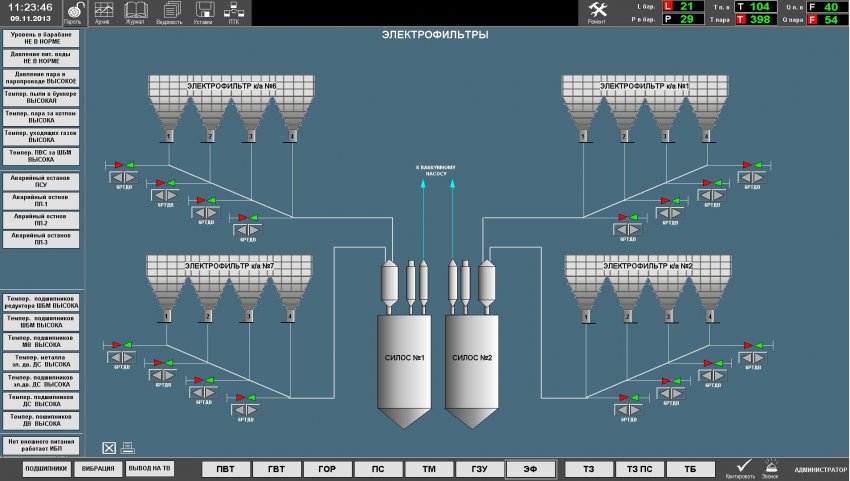Screen dimensions: 850x481
Task: Click hopper 3 of Электрофильтр к/а №1
Action: (x=665, y=120)
